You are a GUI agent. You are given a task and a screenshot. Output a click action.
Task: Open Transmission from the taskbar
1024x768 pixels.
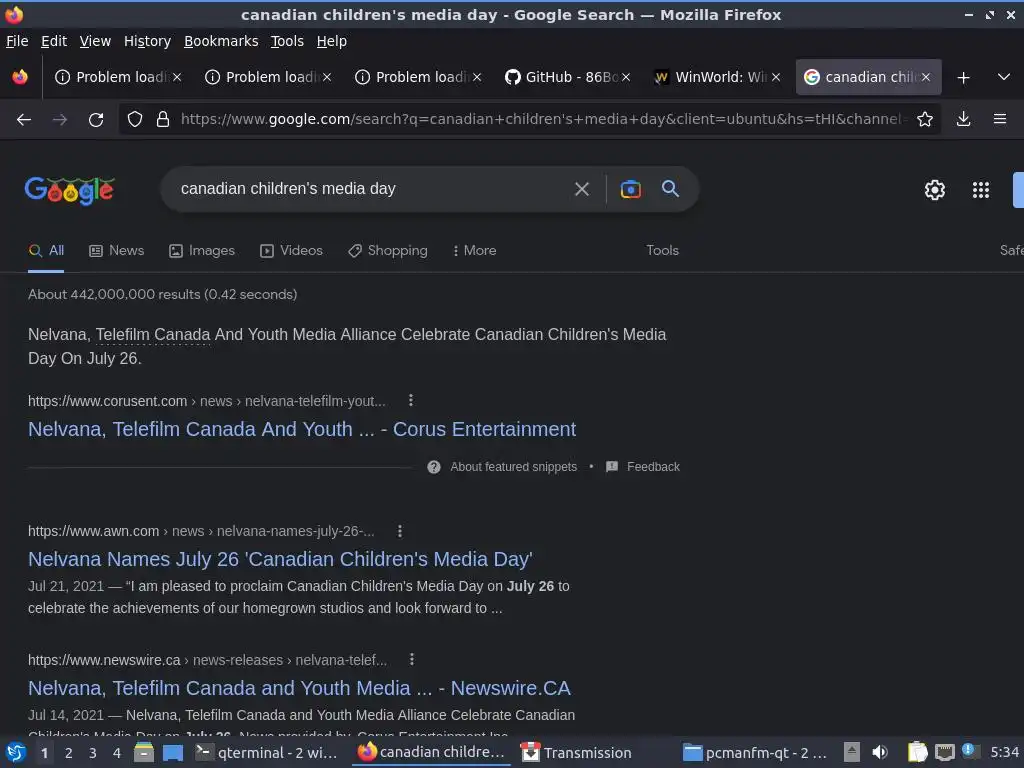pyautogui.click(x=577, y=753)
